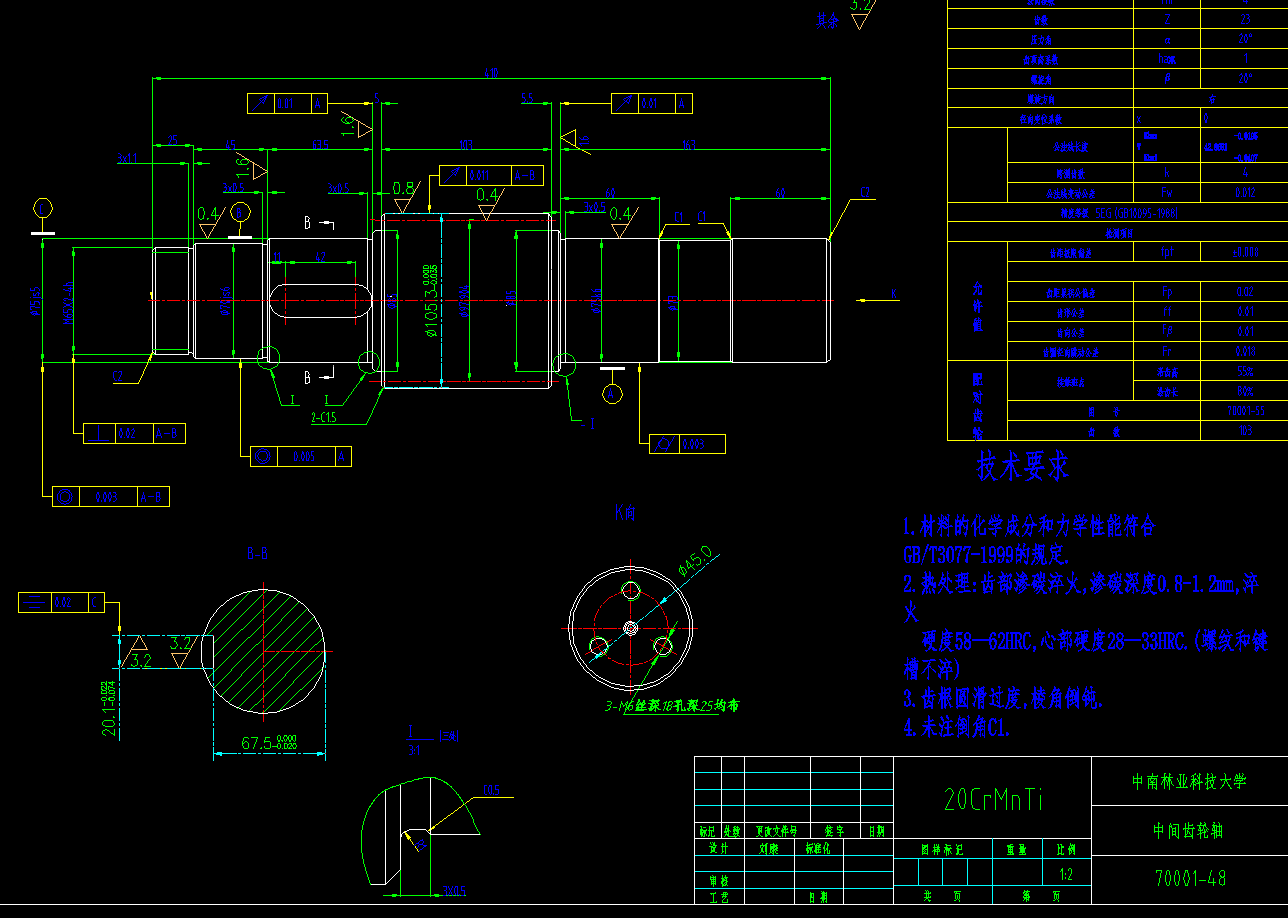Screen dimensions: 1288x918
Task: Select the 3-M6 thread hole note
Action: pos(671,706)
